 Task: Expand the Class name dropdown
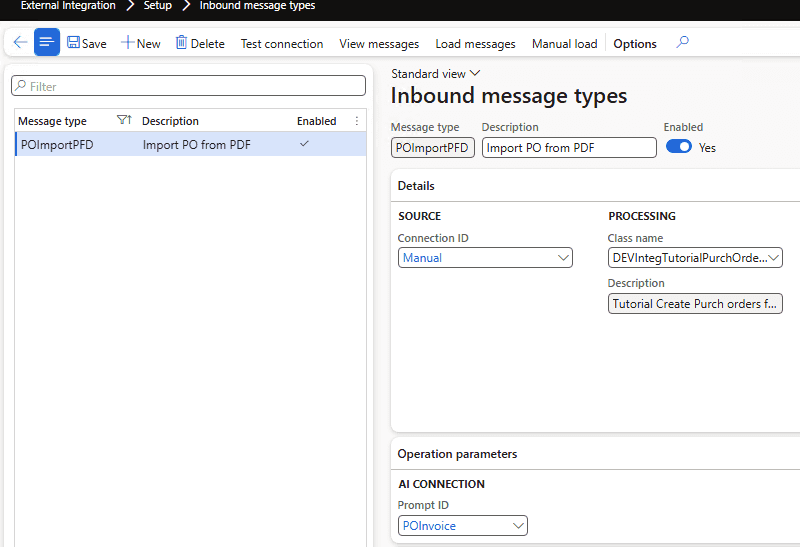point(775,258)
